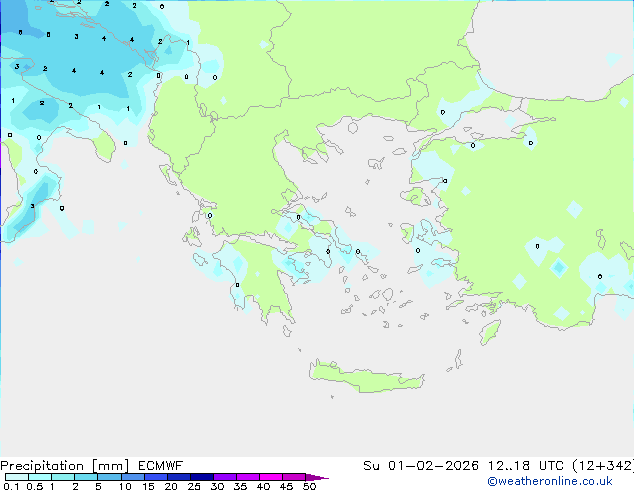Click the '50' legend scale label
Image resolution: width=634 pixels, height=490 pixels.
[x=310, y=486]
